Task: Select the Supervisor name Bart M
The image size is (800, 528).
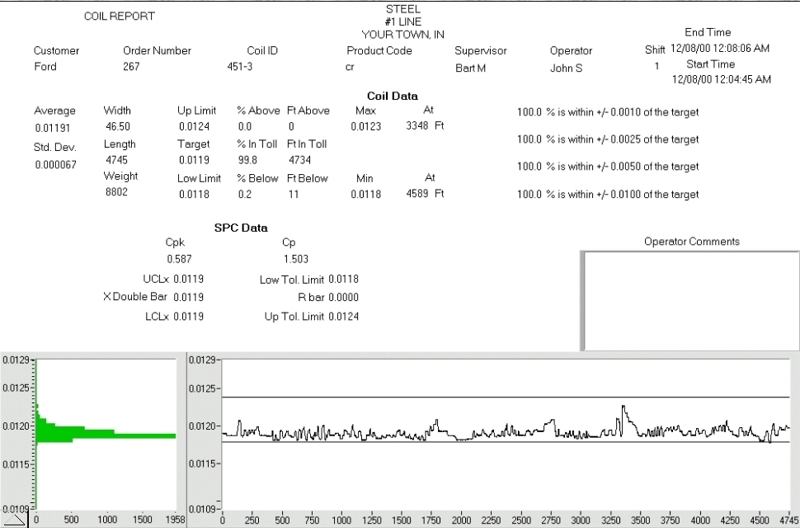Action: (x=474, y=67)
